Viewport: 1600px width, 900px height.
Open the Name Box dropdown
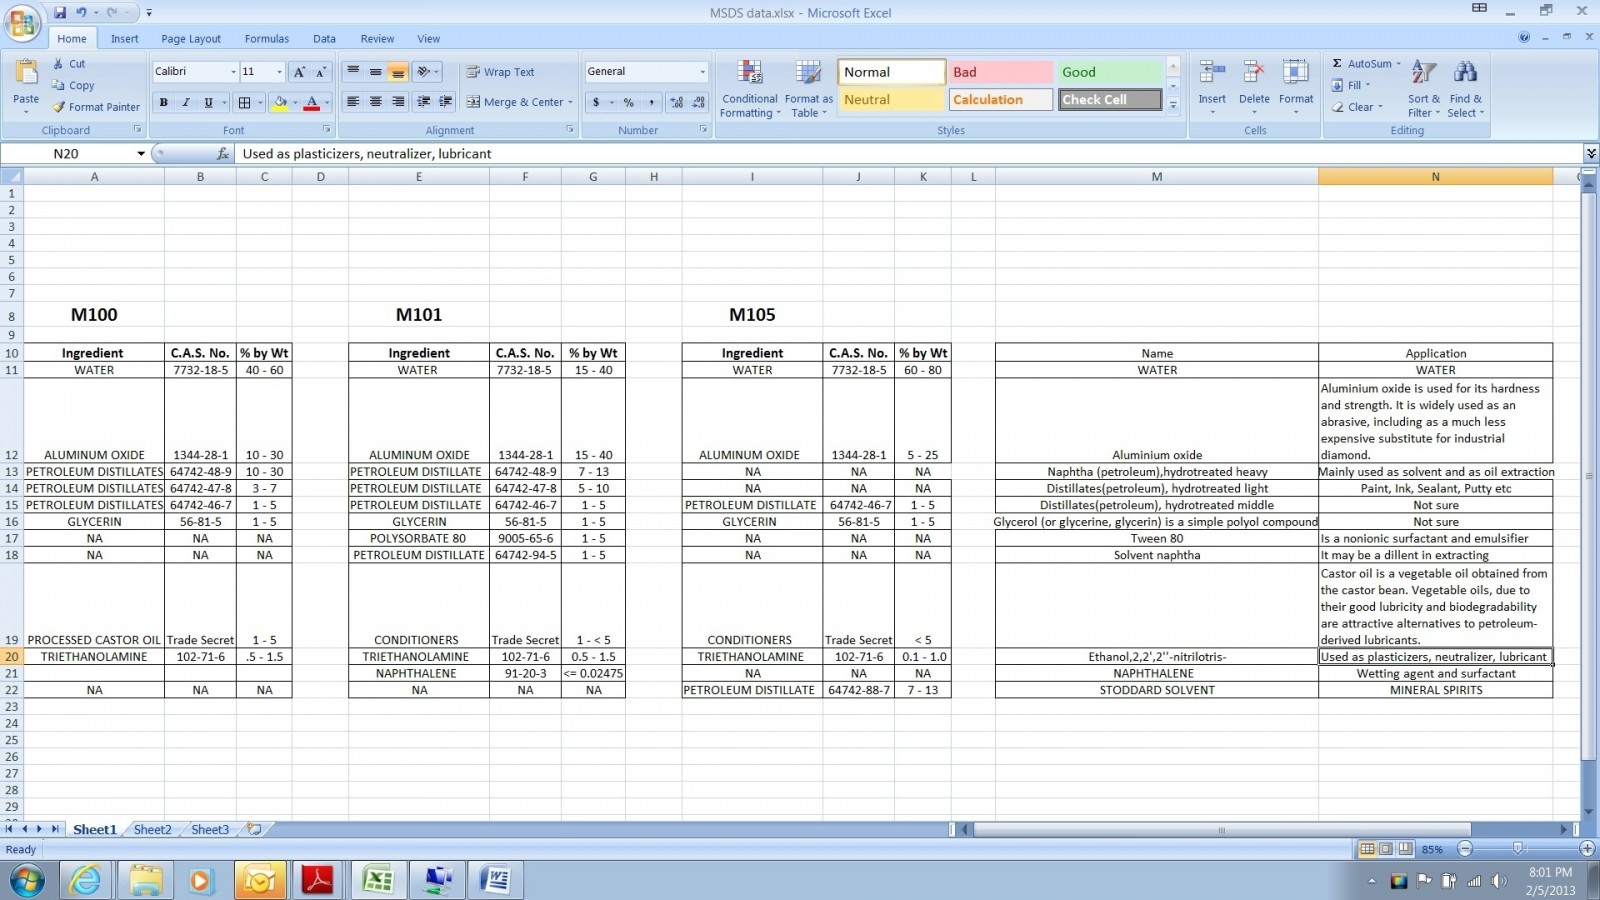tap(141, 154)
